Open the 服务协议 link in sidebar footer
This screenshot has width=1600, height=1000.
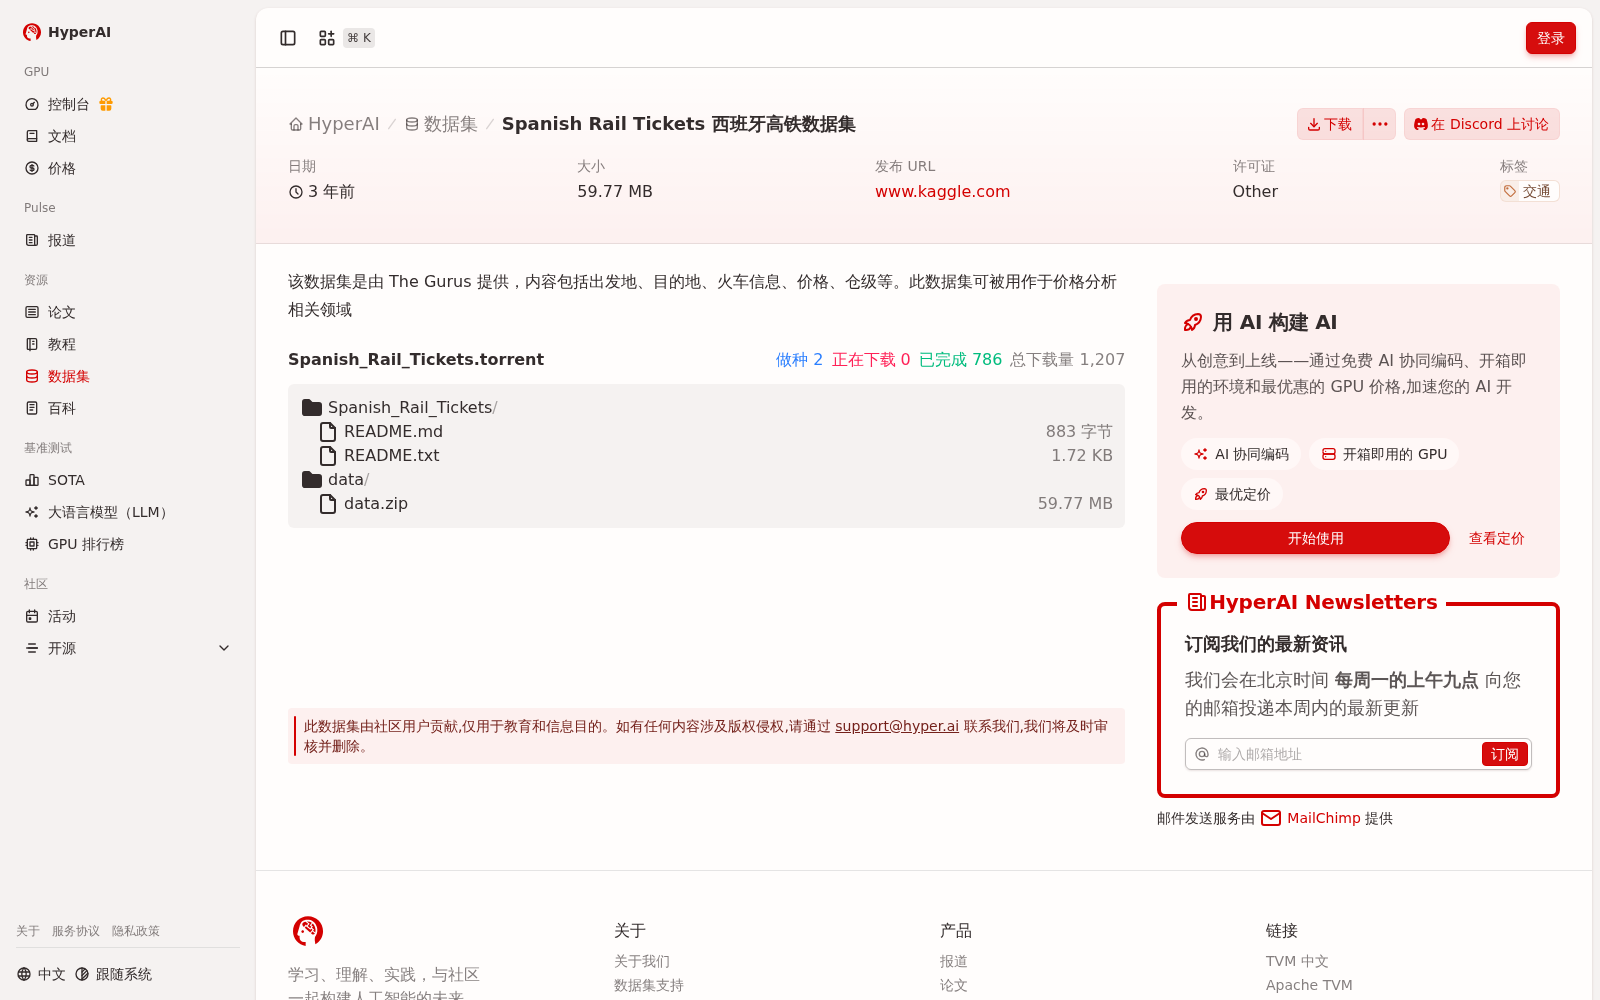click(x=76, y=931)
